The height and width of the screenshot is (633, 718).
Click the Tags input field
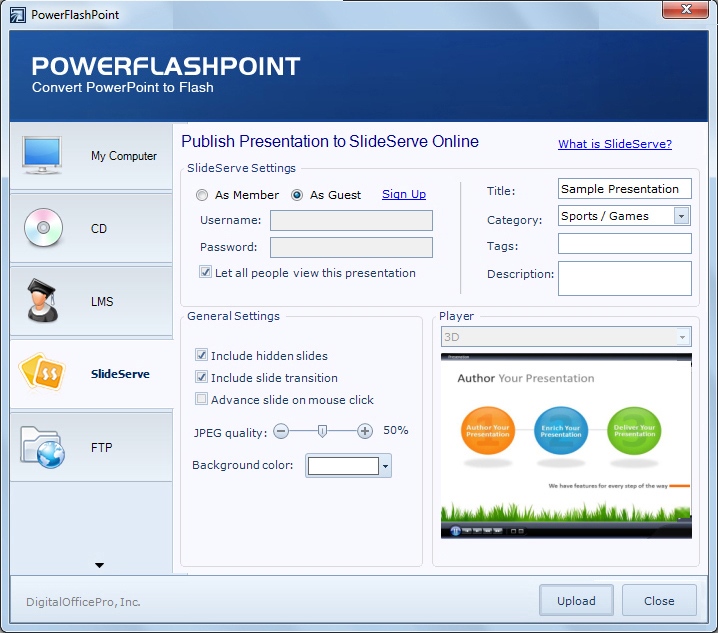[x=624, y=244]
